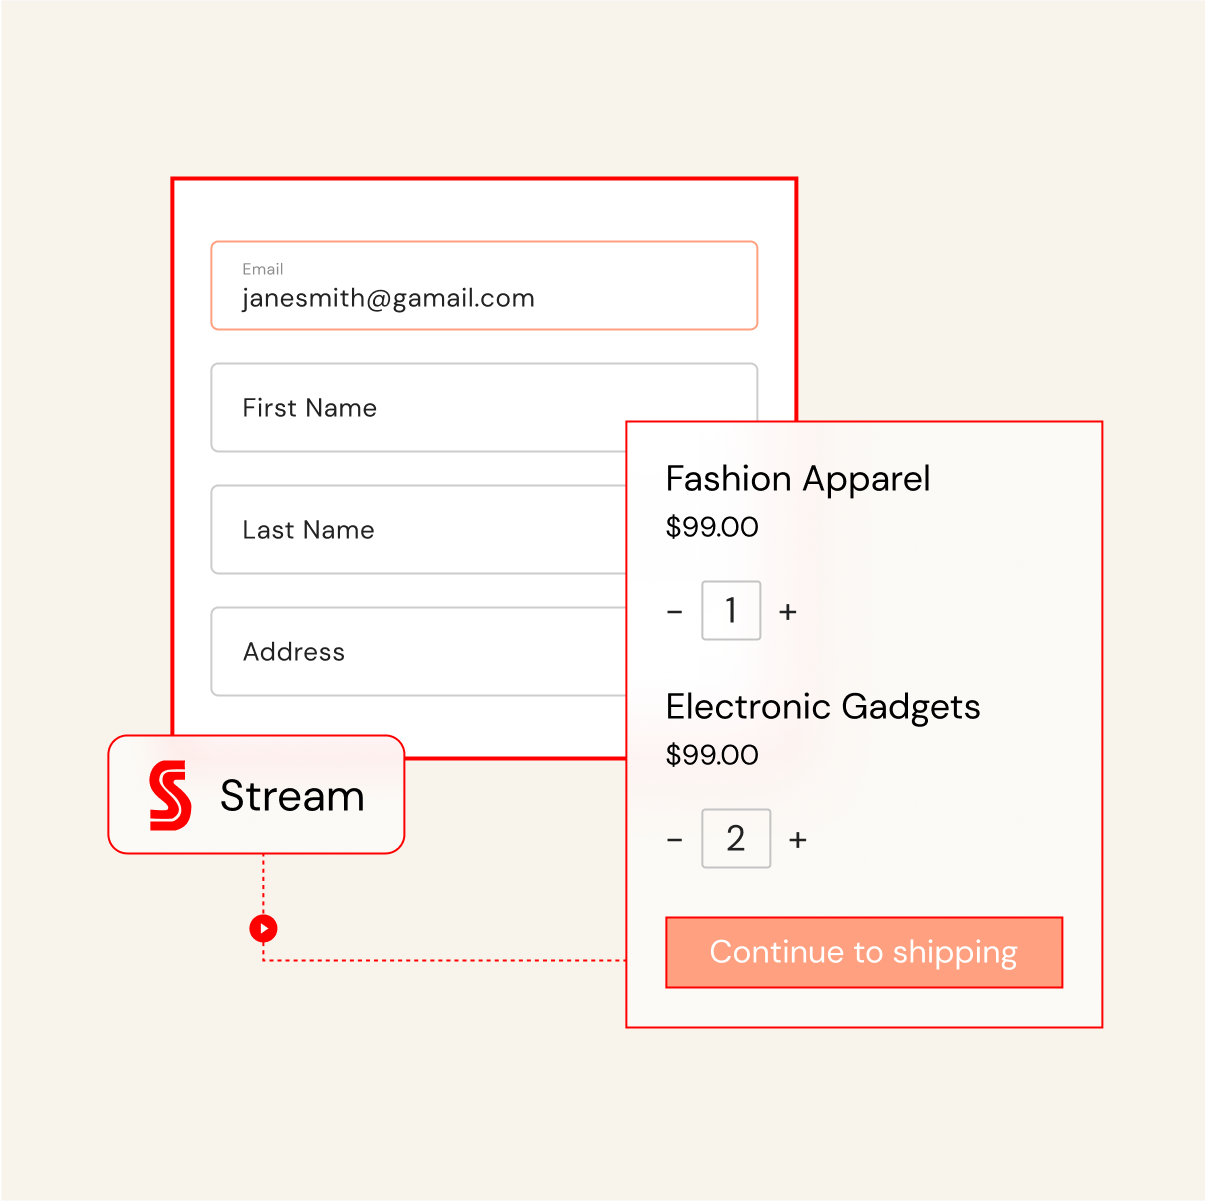Click the small Email label above the address
This screenshot has width=1205, height=1201.
pyautogui.click(x=263, y=269)
